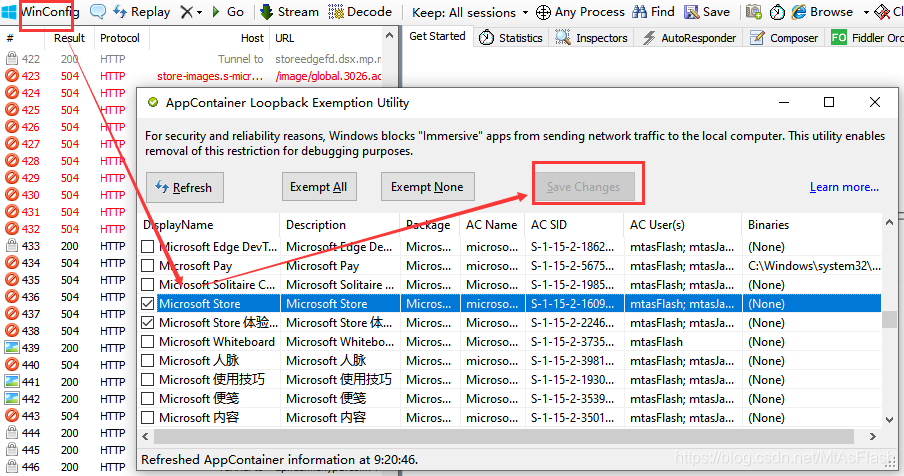The image size is (904, 476).
Task: Click the timer stopwatch icon
Action: pyautogui.click(x=777, y=12)
